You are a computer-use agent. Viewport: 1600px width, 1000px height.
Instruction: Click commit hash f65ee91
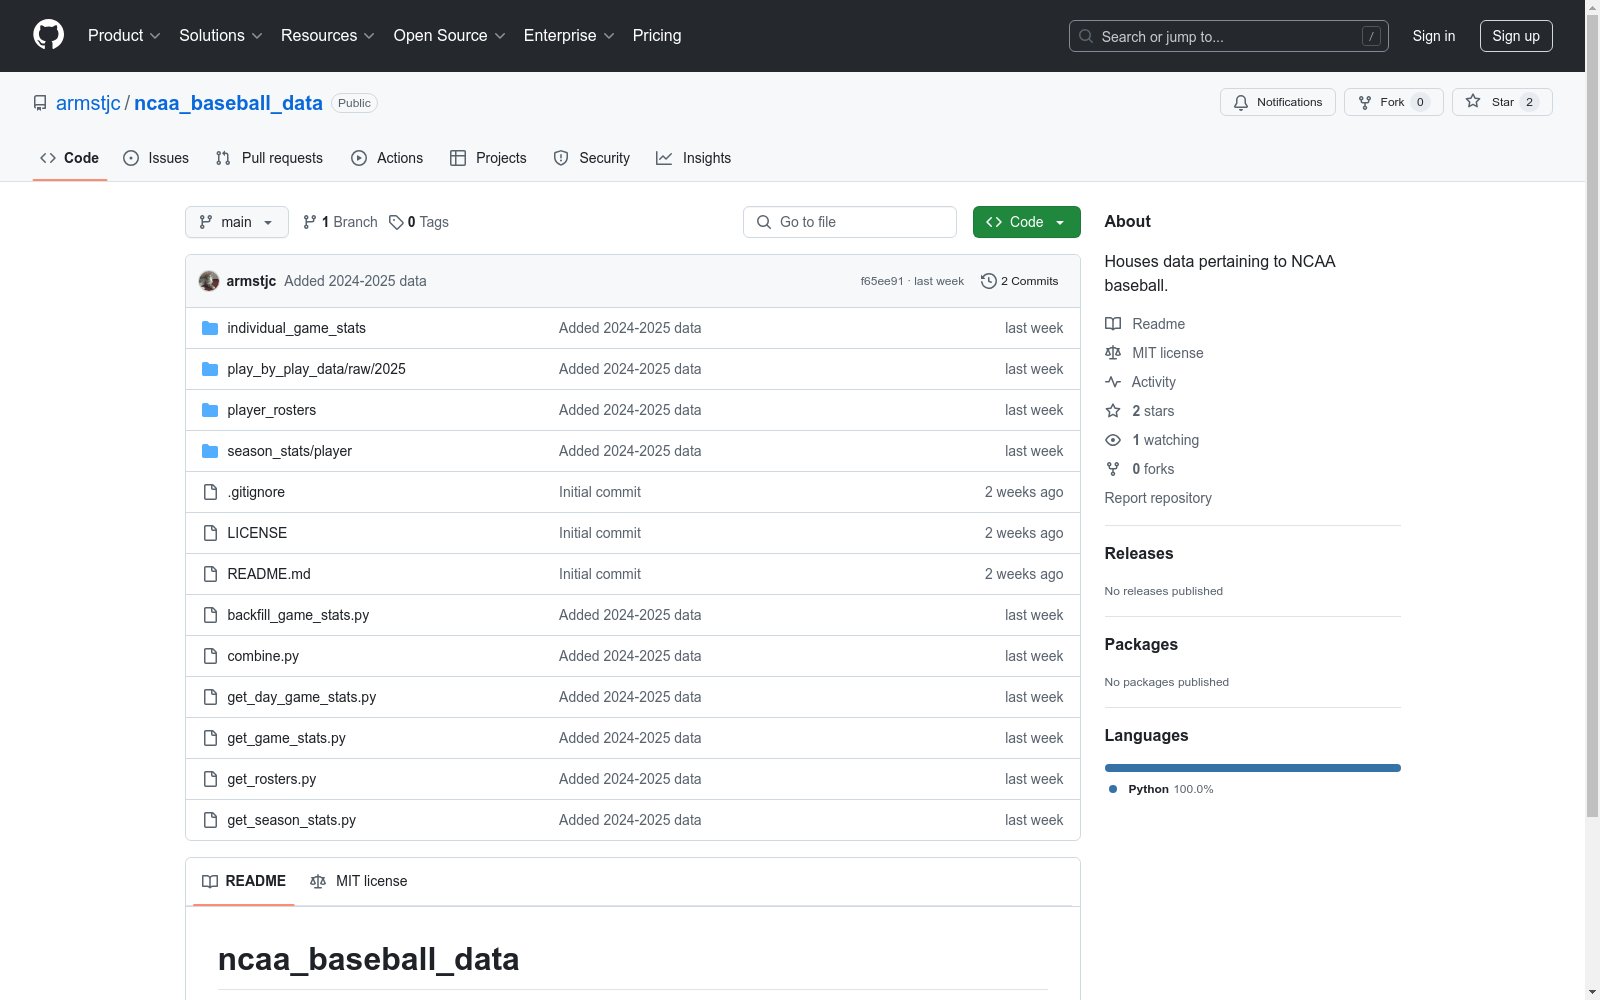click(882, 281)
